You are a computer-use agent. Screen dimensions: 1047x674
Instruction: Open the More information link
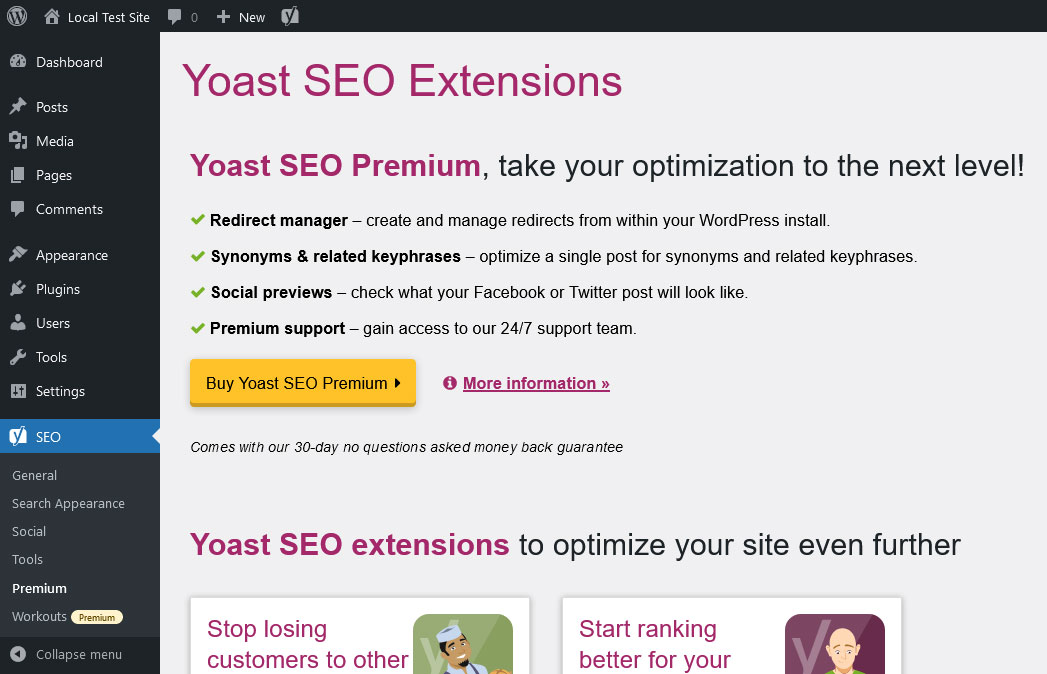535,383
